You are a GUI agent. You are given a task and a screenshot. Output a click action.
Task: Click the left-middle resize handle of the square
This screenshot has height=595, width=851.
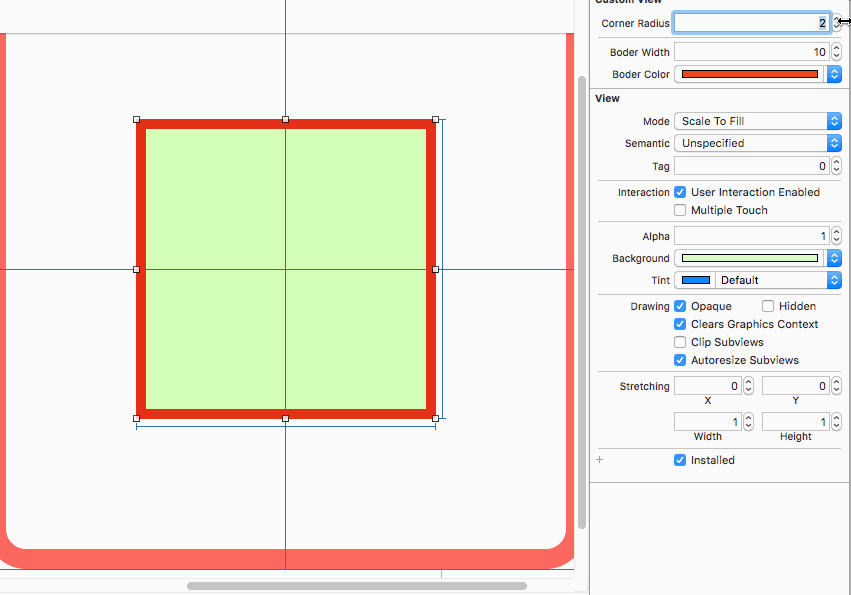click(136, 269)
